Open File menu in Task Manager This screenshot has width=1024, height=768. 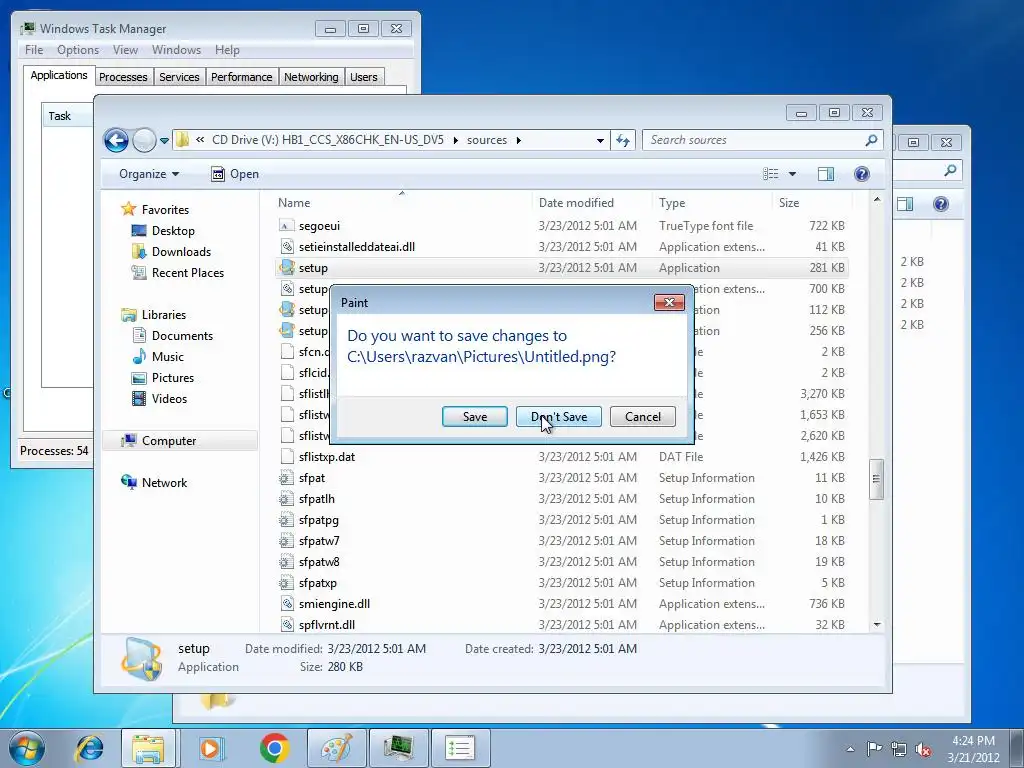coord(34,50)
